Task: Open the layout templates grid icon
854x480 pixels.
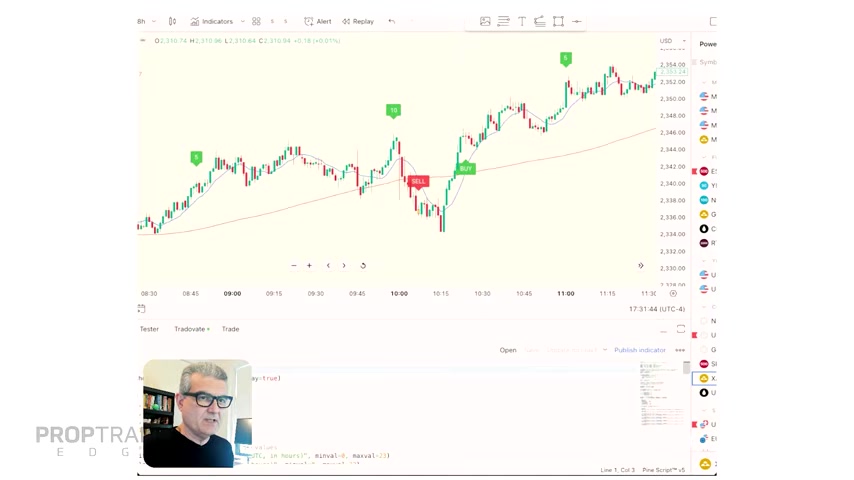Action: 256,21
